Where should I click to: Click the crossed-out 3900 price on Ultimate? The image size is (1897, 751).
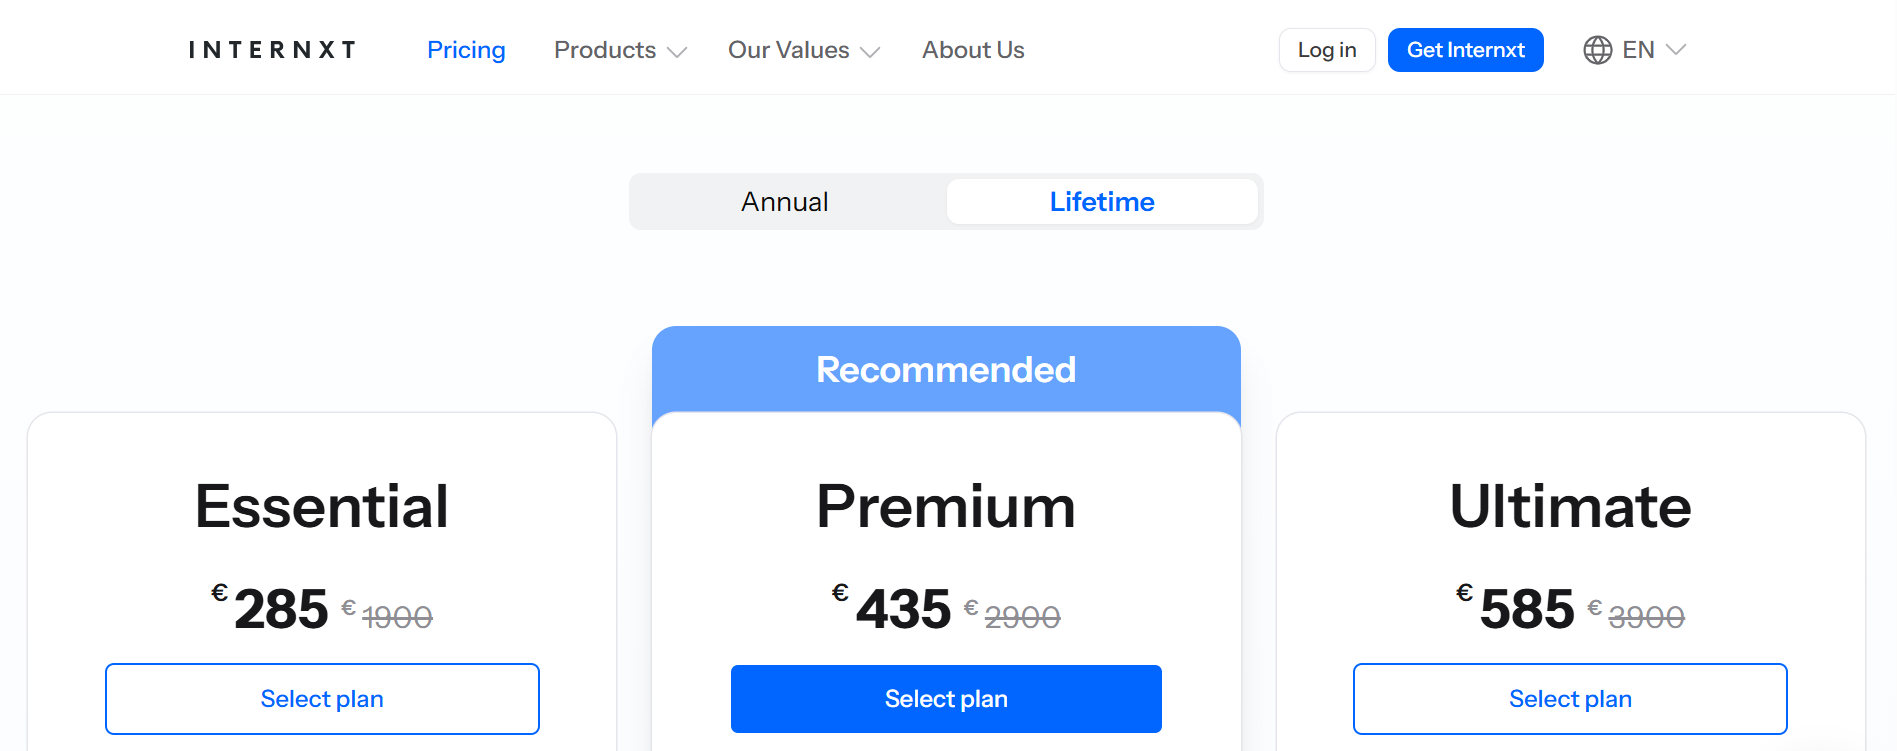click(x=1646, y=615)
